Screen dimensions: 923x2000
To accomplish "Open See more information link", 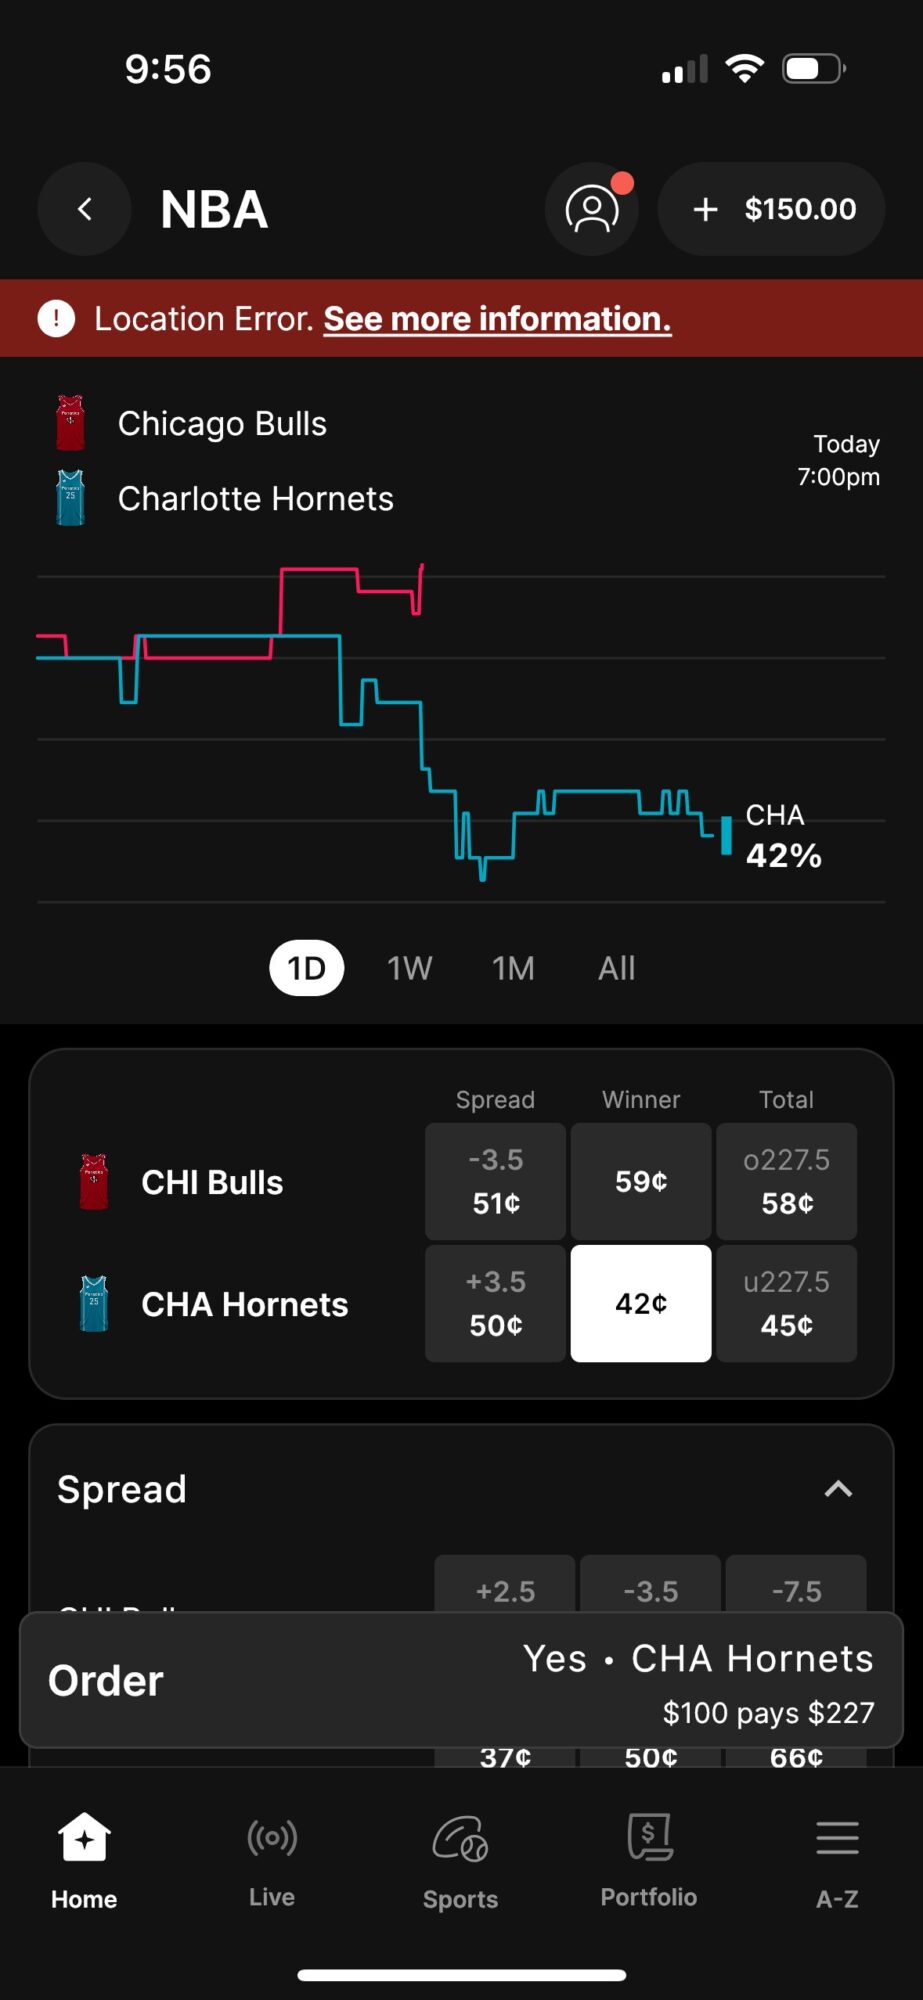I will 497,318.
